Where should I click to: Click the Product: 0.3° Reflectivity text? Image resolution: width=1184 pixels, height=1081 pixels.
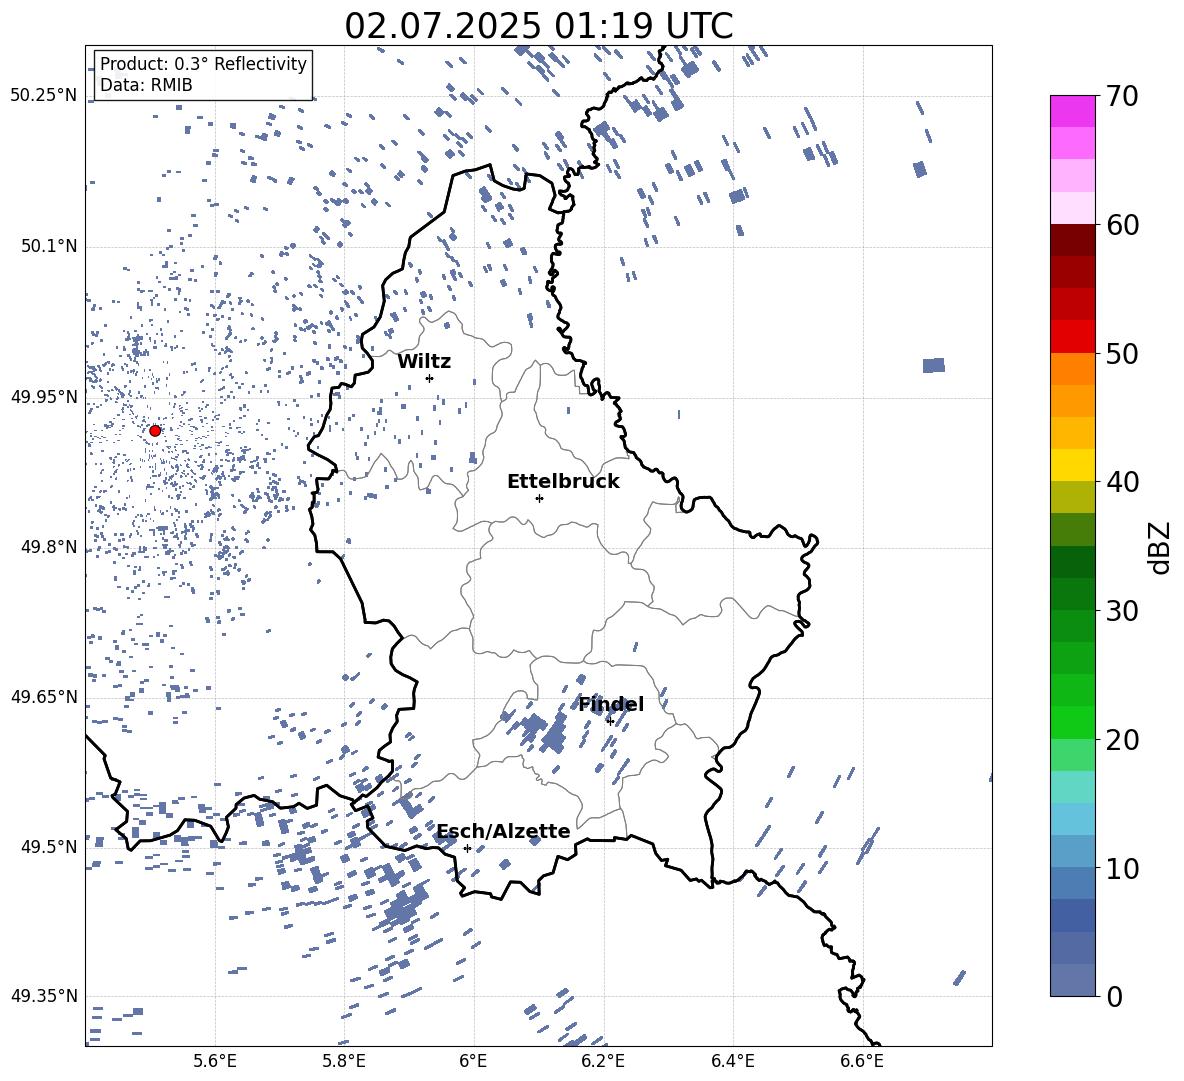point(203,64)
